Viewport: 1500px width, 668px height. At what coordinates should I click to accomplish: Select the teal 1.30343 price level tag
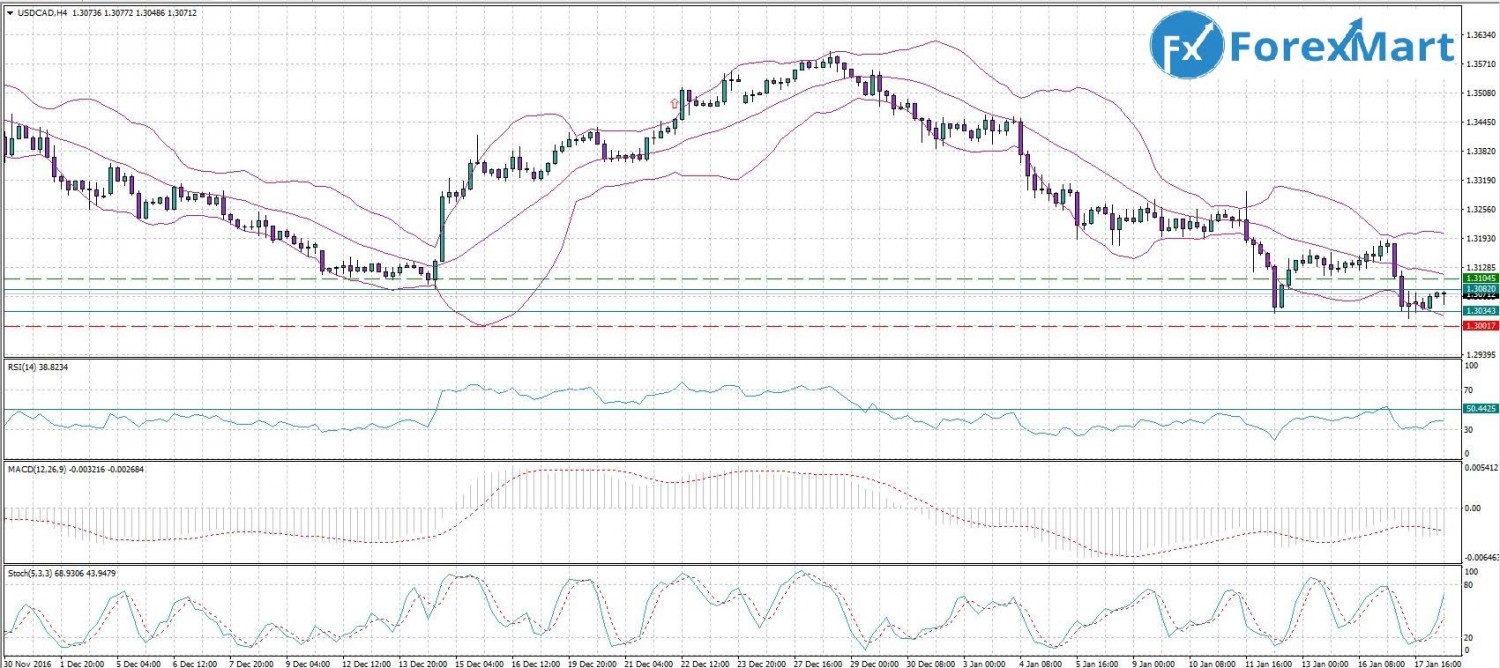1479,312
